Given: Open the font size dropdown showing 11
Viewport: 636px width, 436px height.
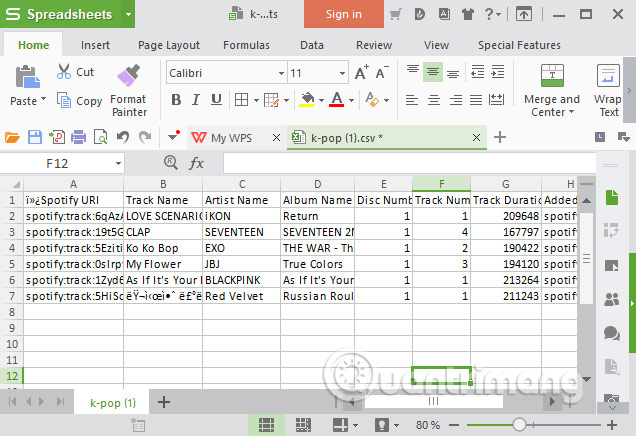Looking at the screenshot, I should point(340,73).
